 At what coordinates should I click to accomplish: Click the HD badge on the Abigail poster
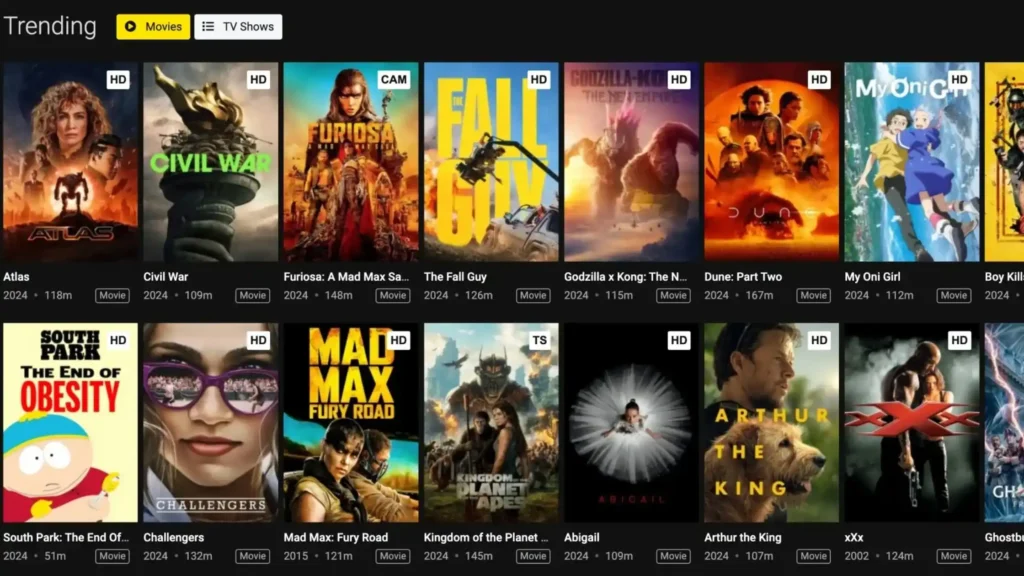tap(678, 340)
